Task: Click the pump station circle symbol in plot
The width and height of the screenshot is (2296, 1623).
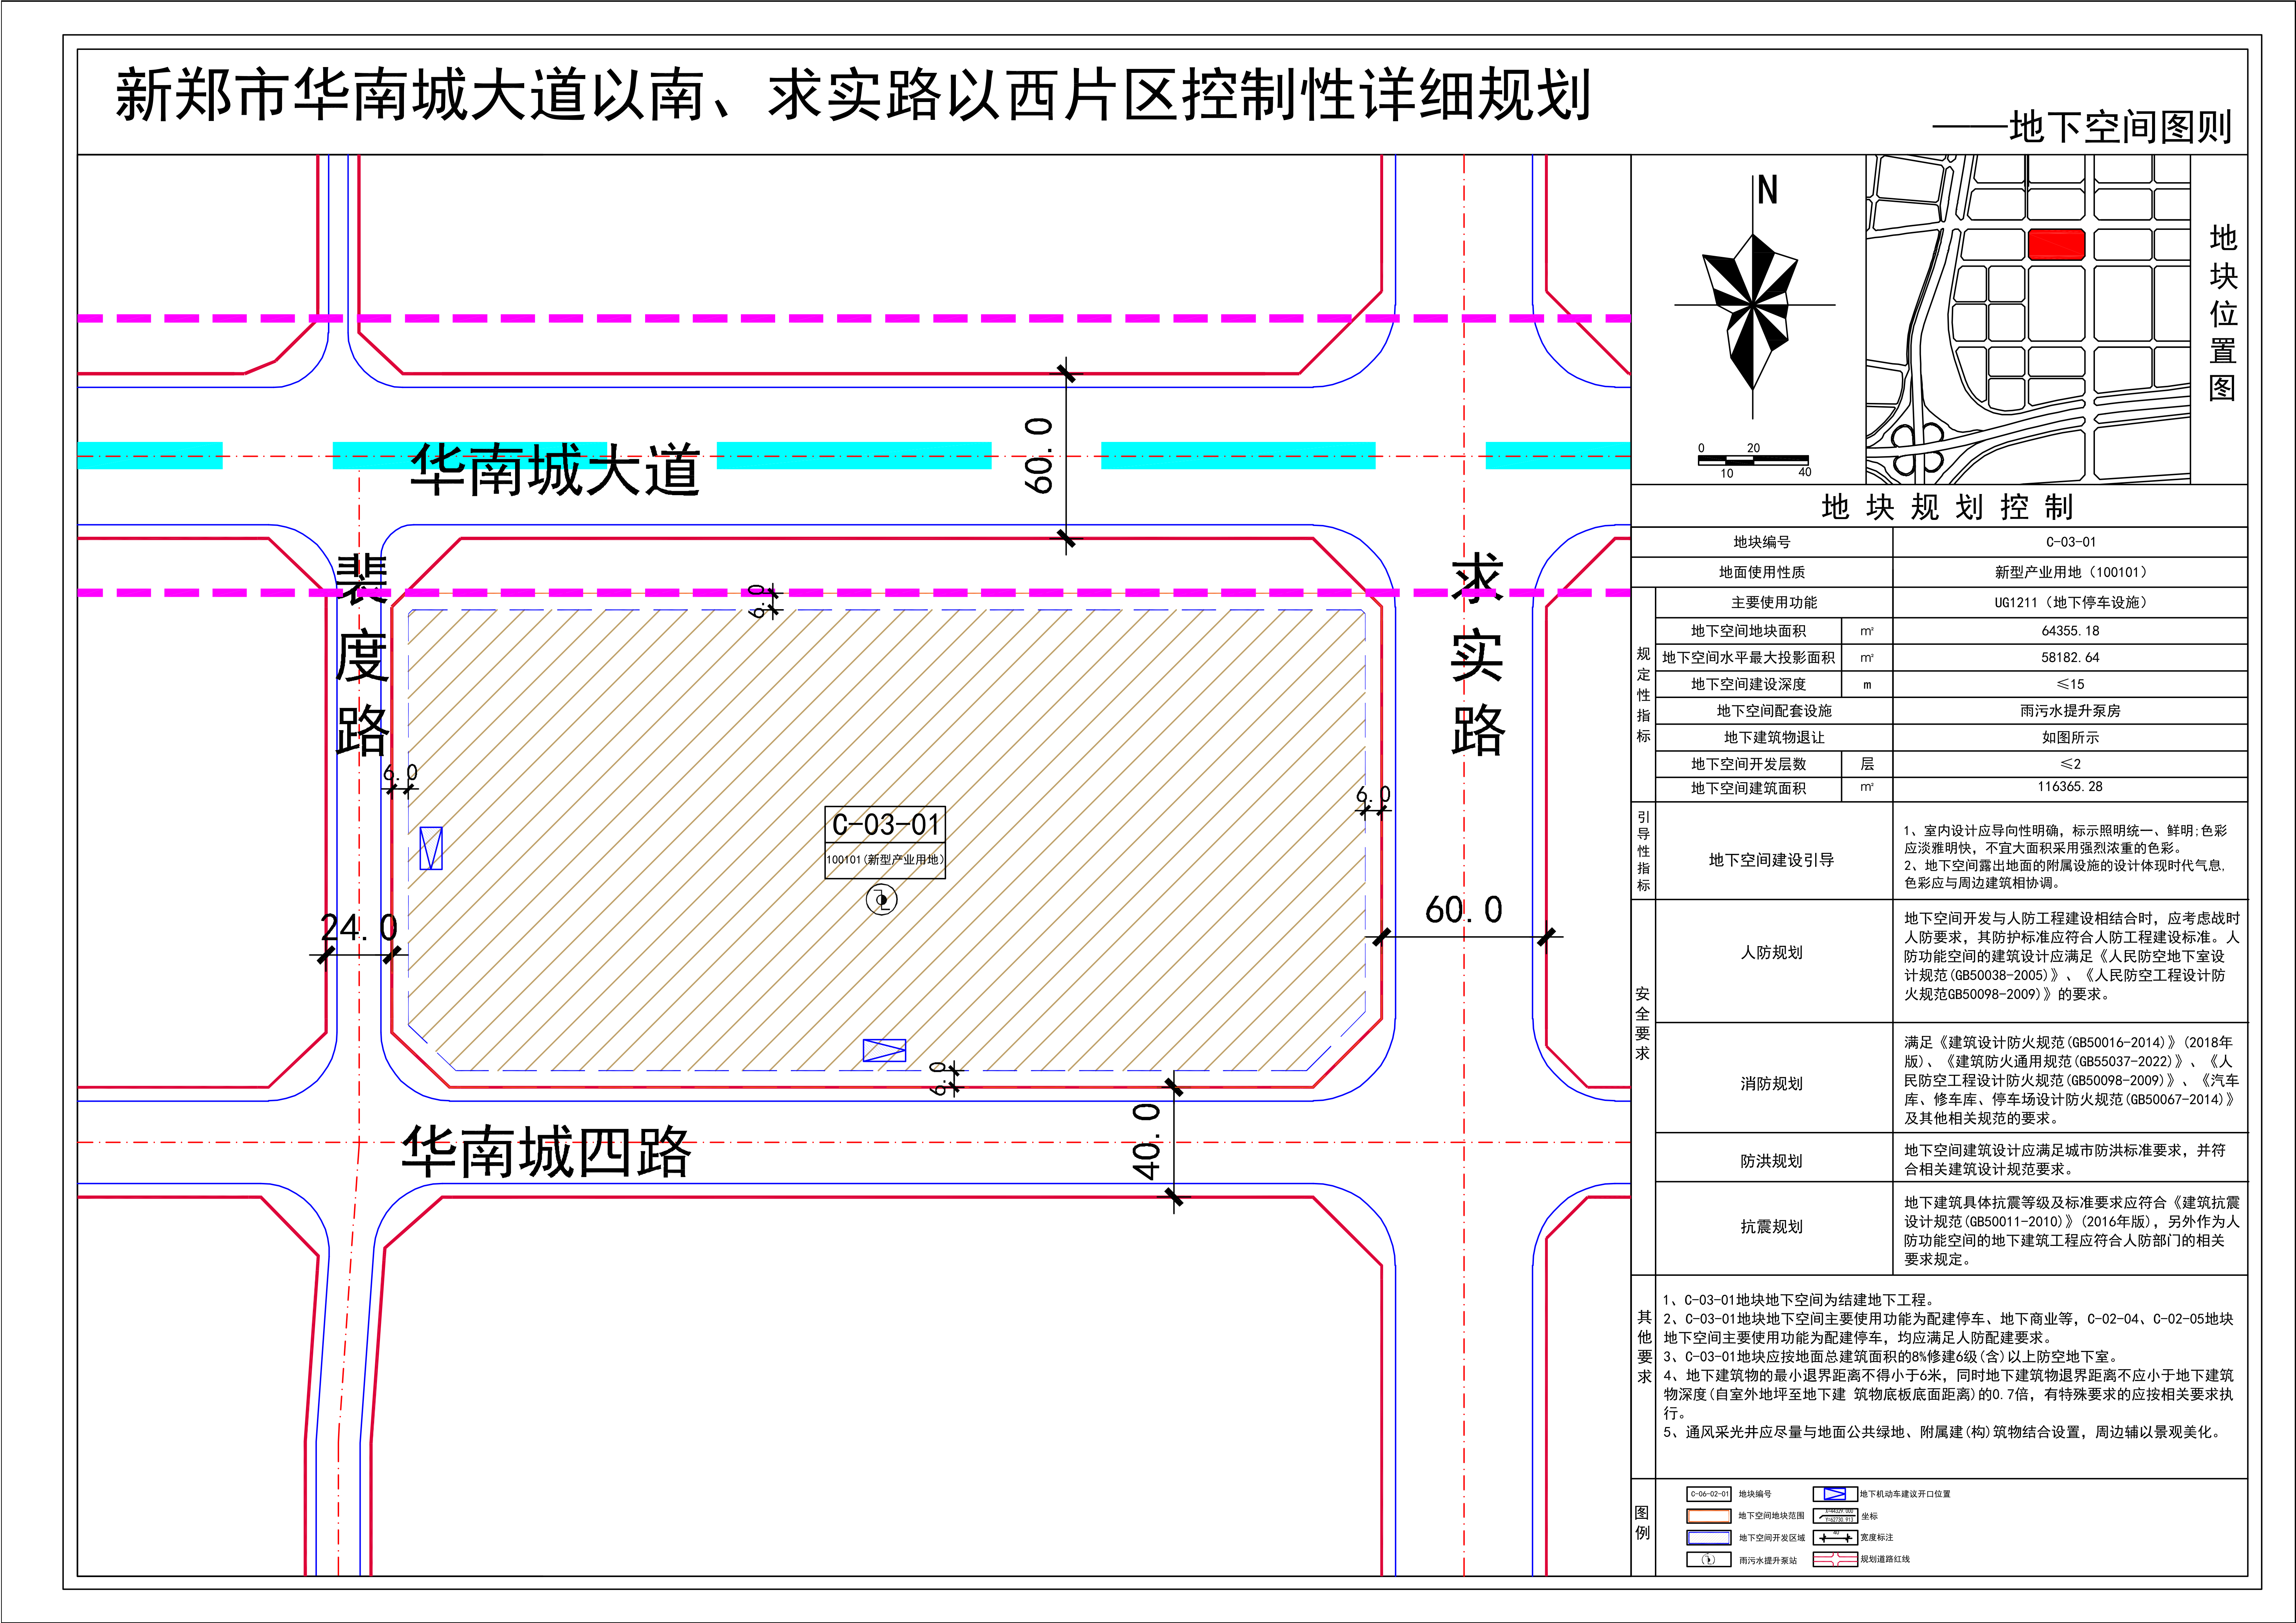Action: (x=881, y=900)
